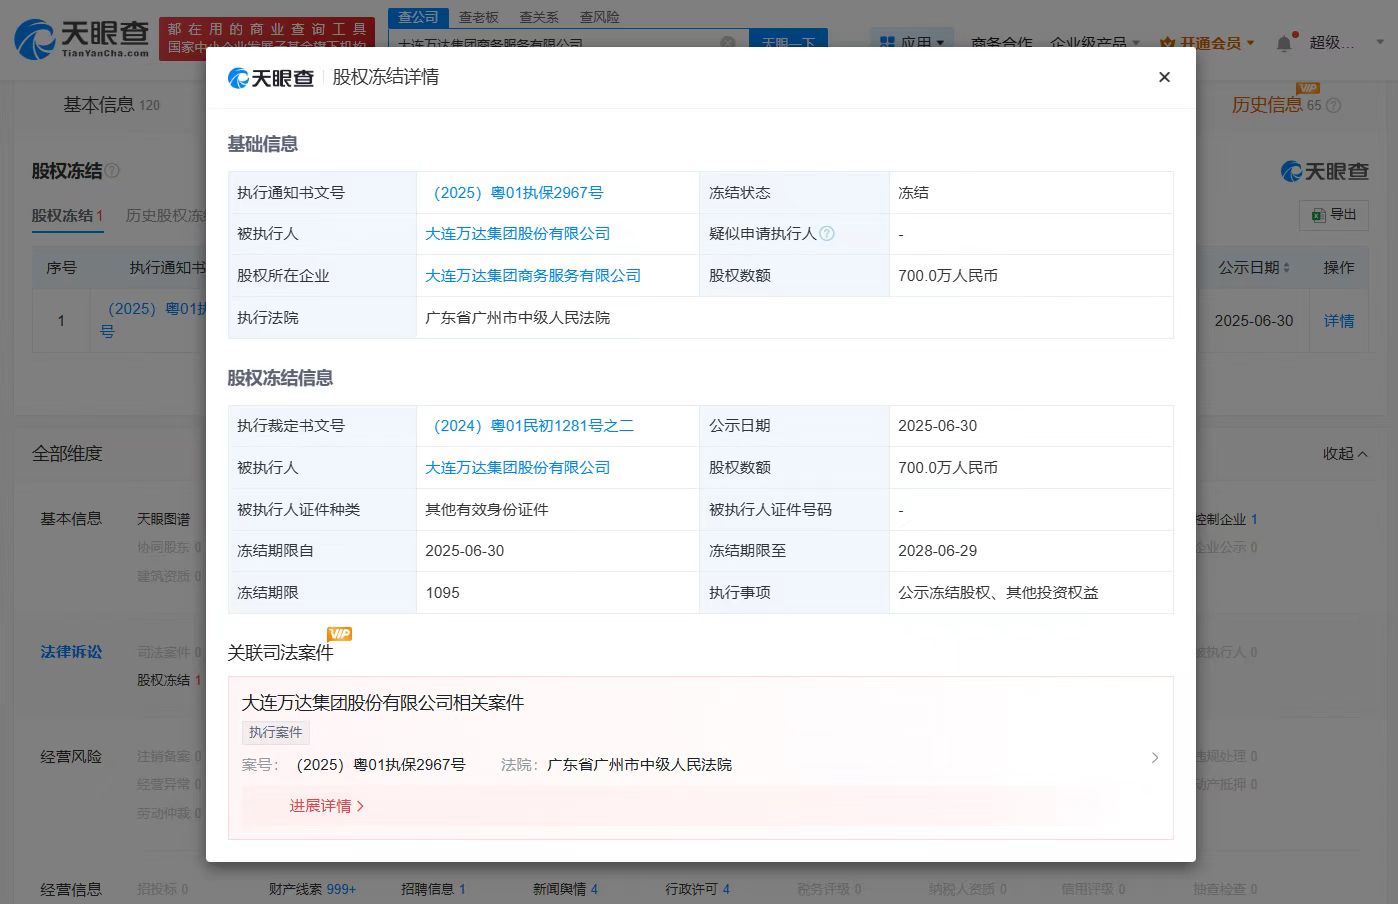Open 天眼图谱 item under 基本信息
Screen dimensions: 1398x904
(x=163, y=519)
